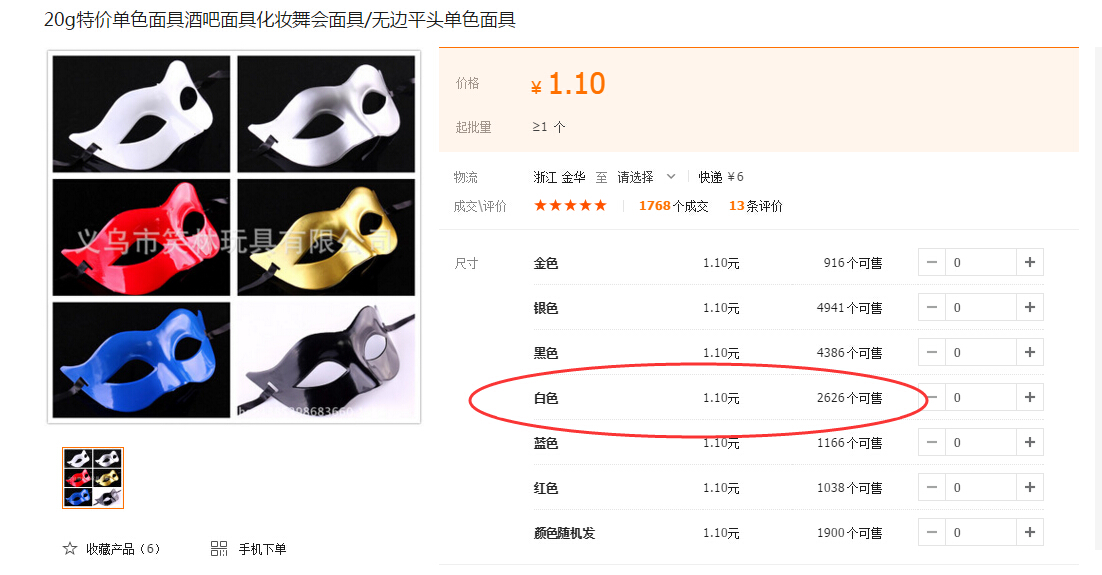Click the dropdown chevron beside 请选择
The image size is (1102, 575).
point(670,176)
